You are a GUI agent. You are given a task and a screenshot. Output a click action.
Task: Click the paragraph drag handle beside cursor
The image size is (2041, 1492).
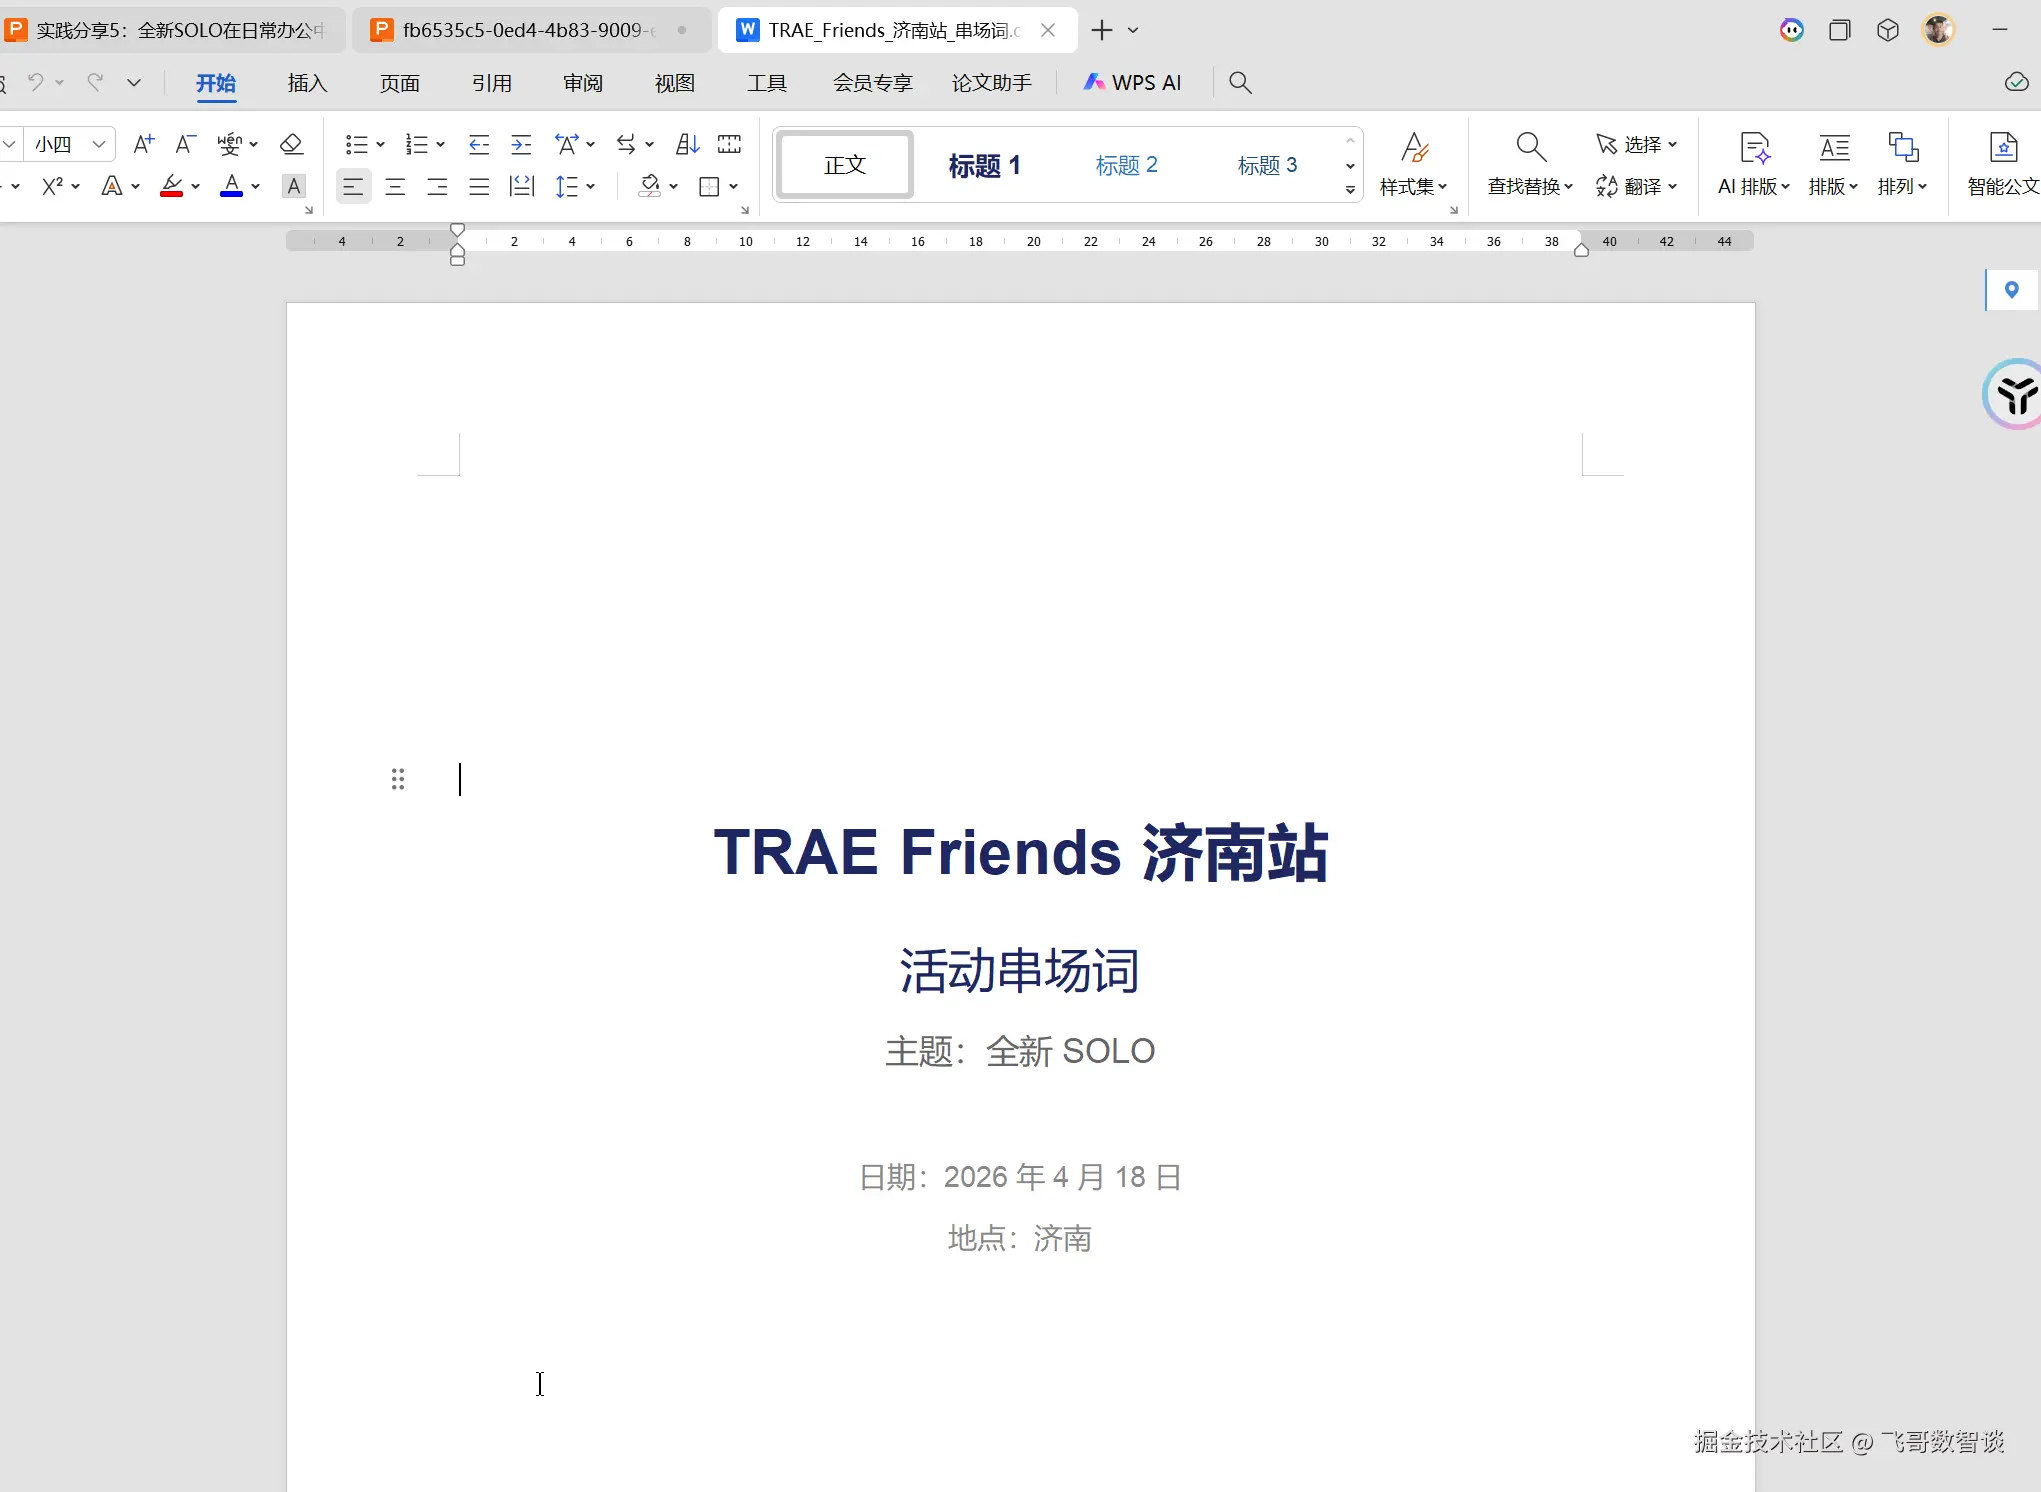click(x=398, y=779)
